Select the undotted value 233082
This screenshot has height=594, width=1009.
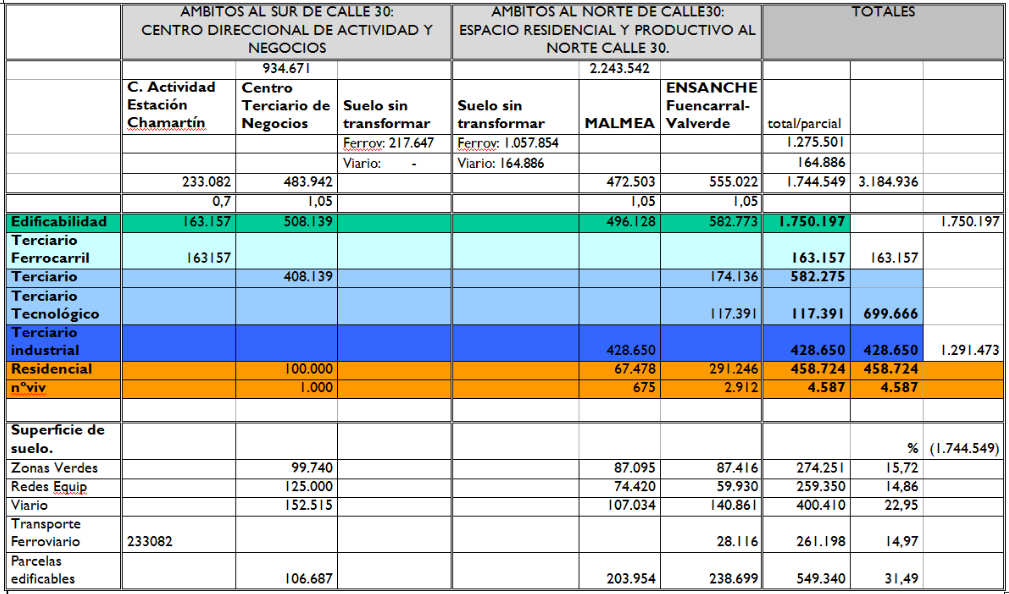(150, 542)
